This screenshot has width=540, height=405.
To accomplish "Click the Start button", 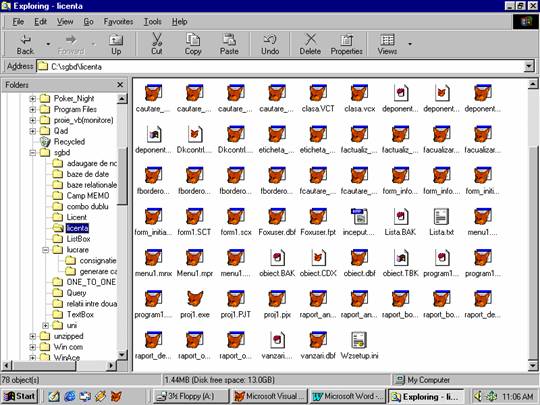I will coord(19,396).
